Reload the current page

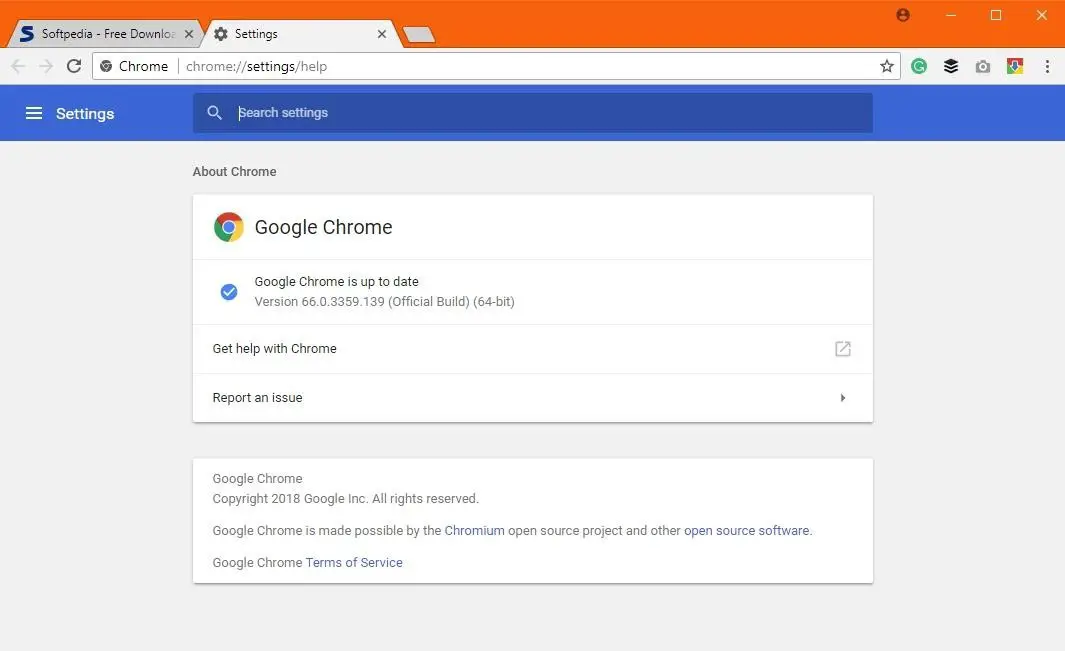74,66
